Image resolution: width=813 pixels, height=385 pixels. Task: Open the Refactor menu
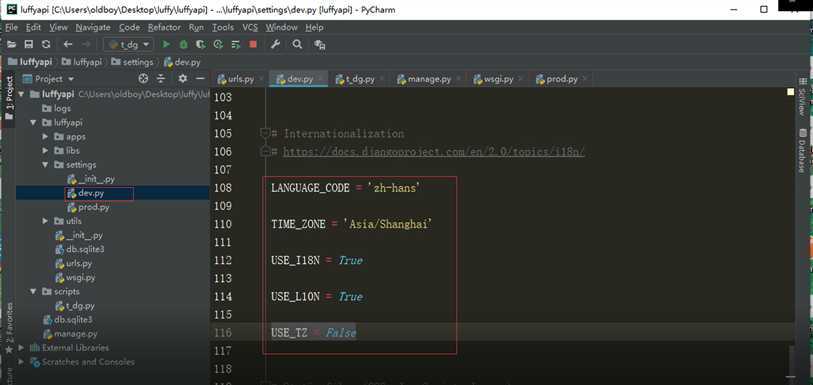pyautogui.click(x=164, y=27)
